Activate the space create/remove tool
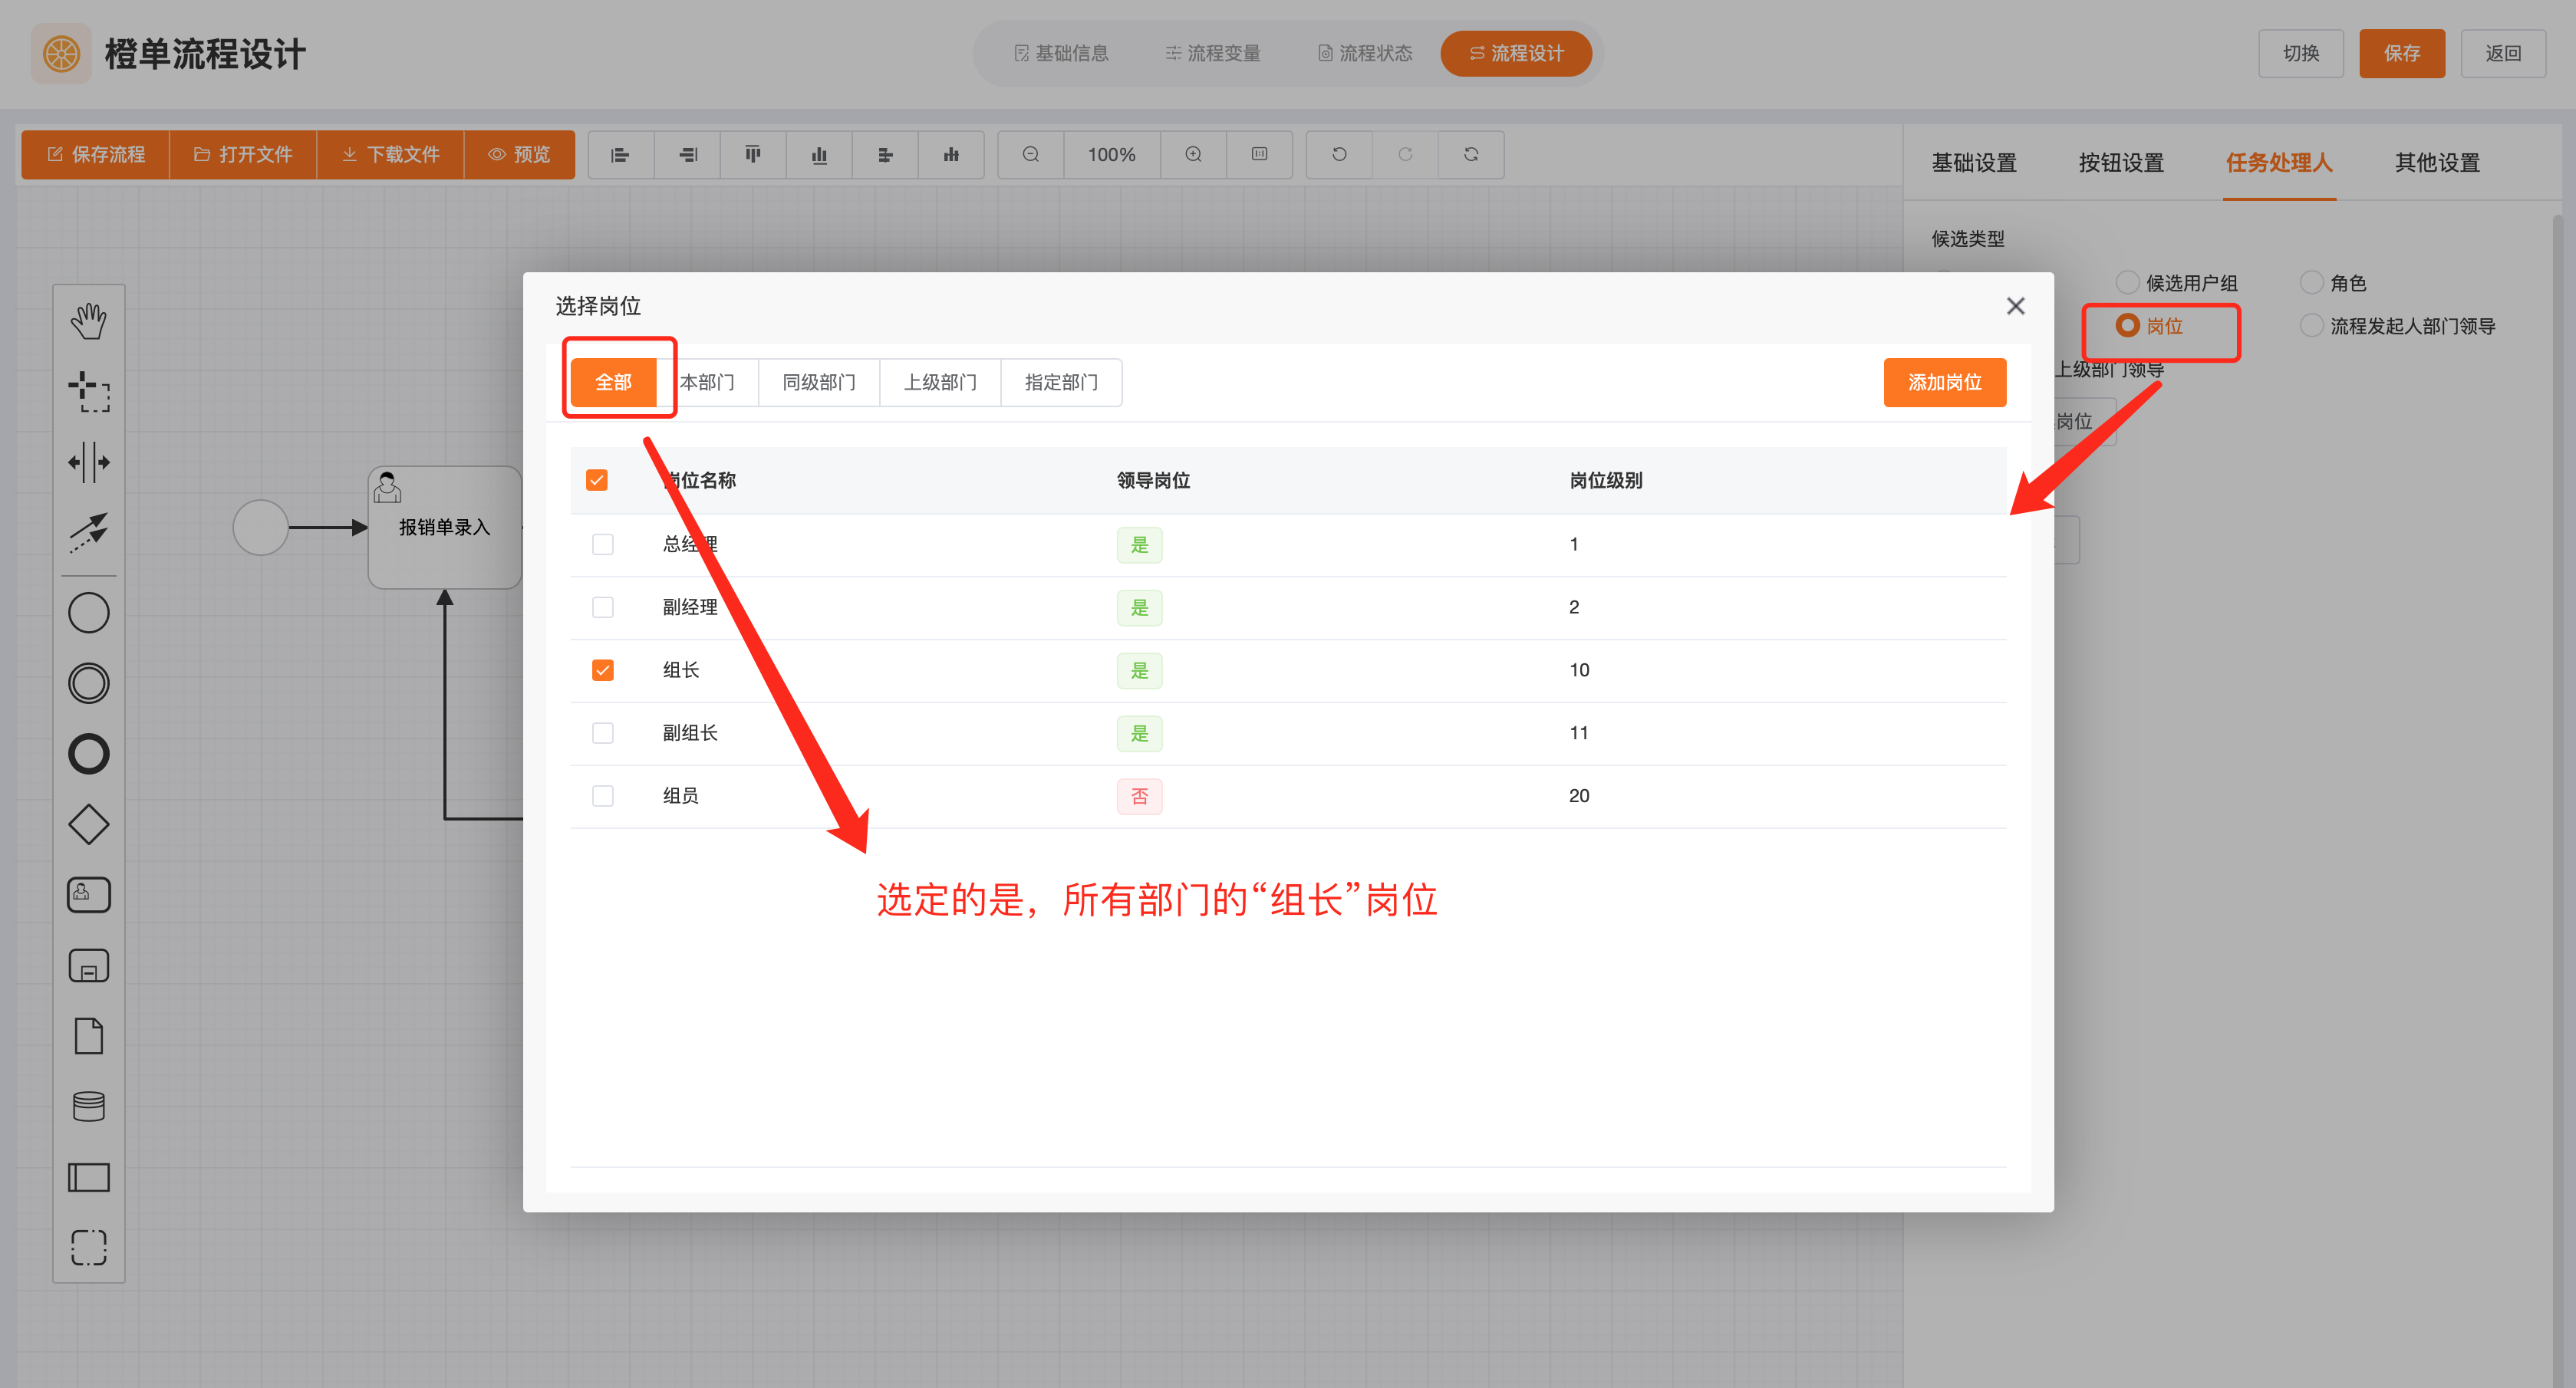This screenshot has width=2576, height=1388. pos(89,462)
